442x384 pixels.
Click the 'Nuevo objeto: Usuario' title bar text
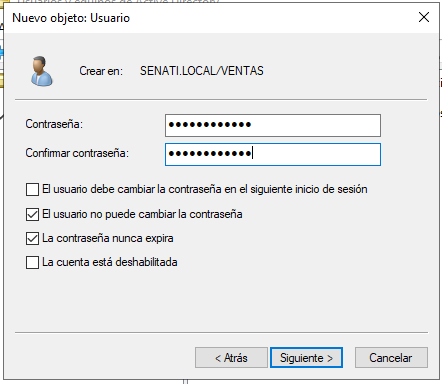click(x=71, y=18)
